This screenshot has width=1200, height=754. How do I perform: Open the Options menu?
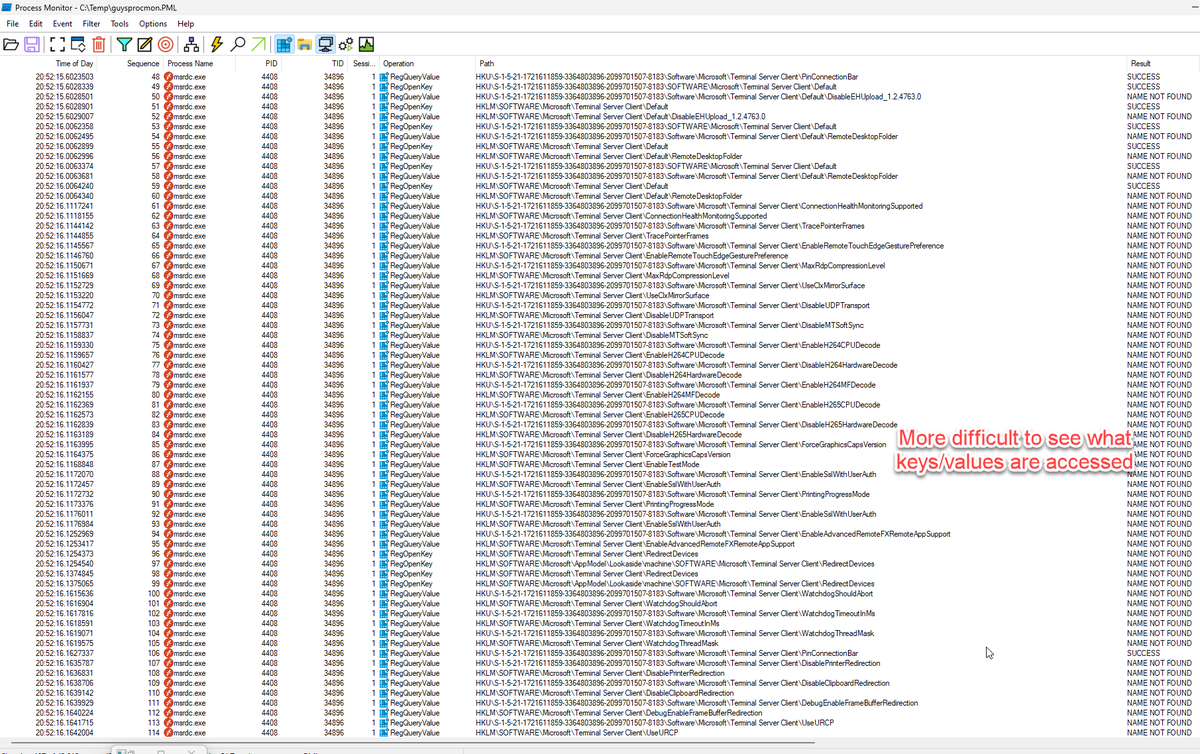point(153,23)
